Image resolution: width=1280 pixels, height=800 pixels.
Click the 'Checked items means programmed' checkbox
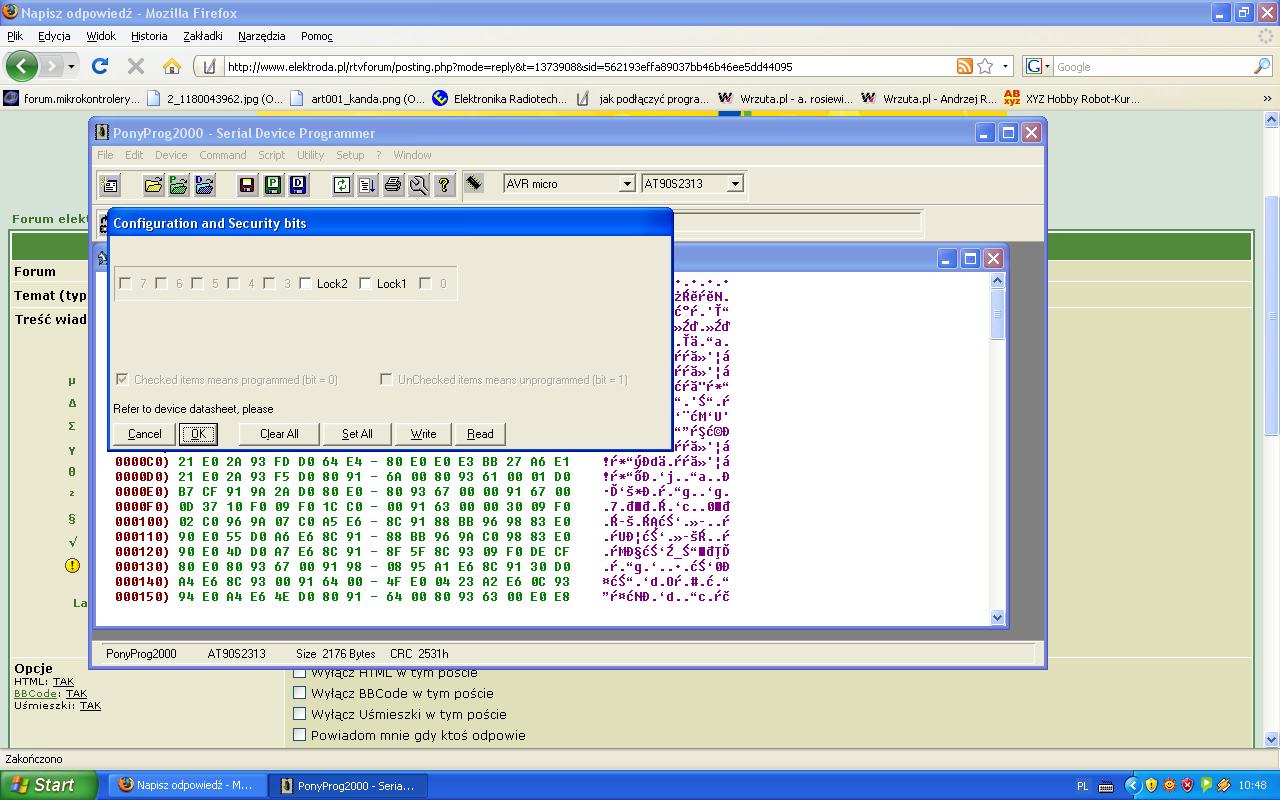point(122,379)
